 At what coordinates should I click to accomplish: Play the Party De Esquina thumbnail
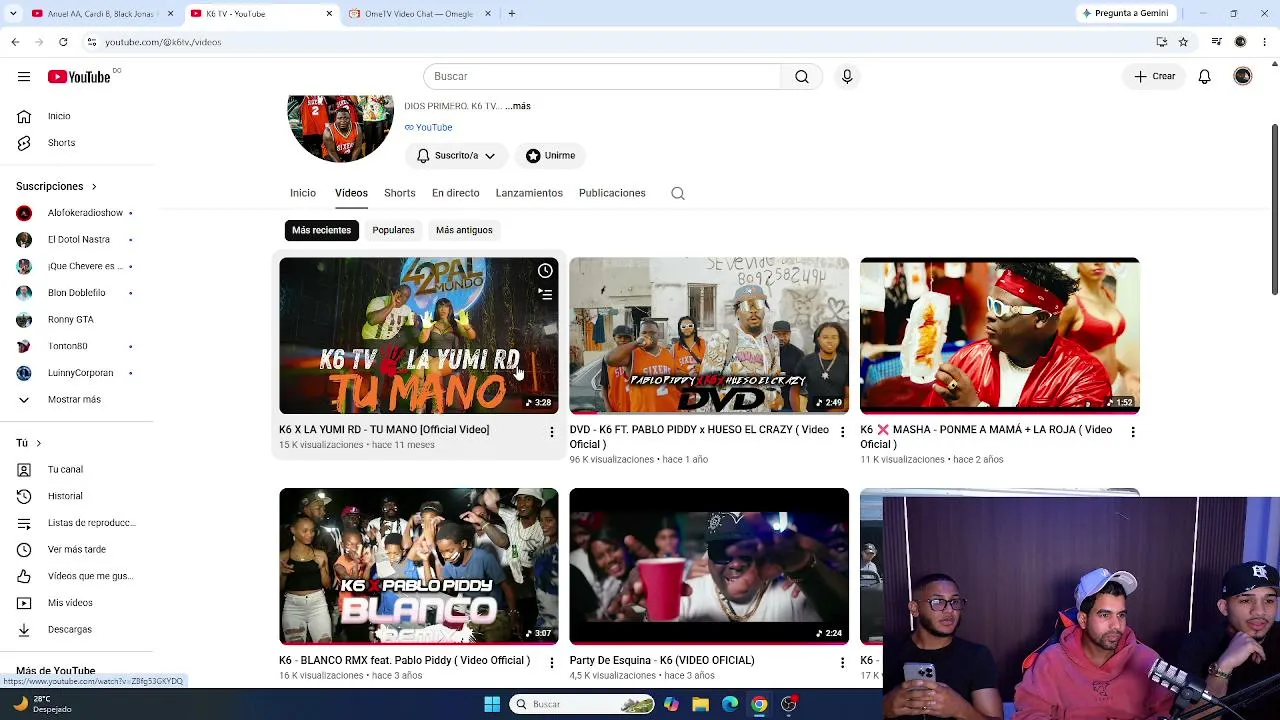[x=709, y=566]
